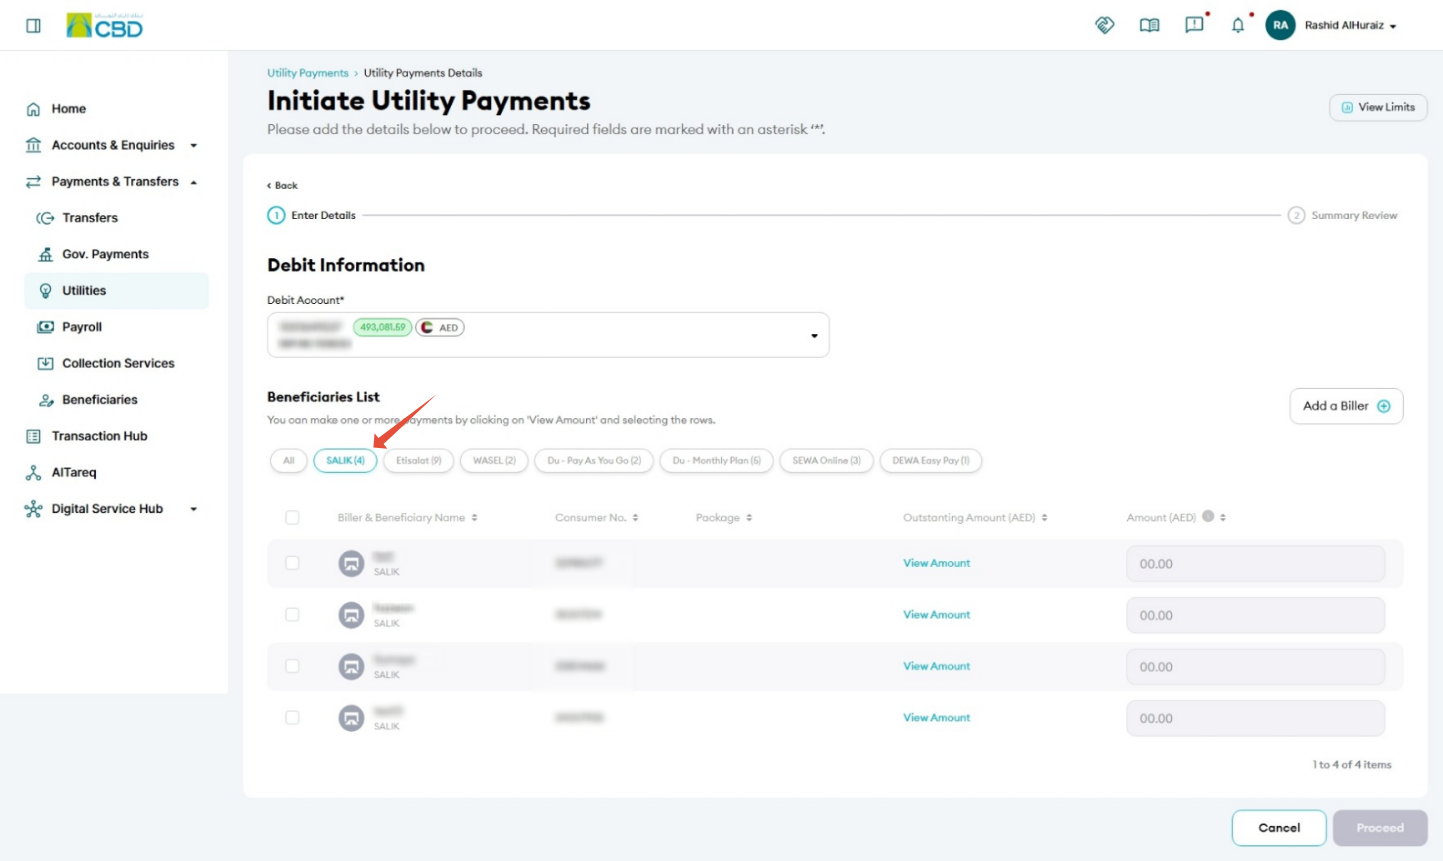Click the Proceed button

point(1380,828)
